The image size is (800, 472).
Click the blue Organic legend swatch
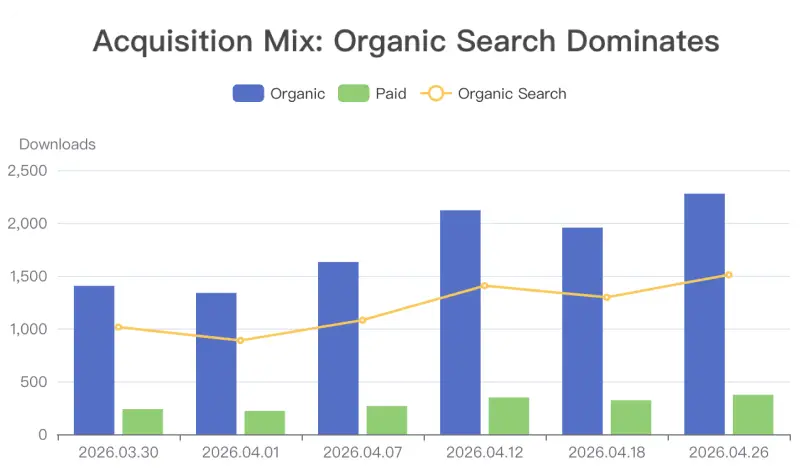tap(248, 93)
